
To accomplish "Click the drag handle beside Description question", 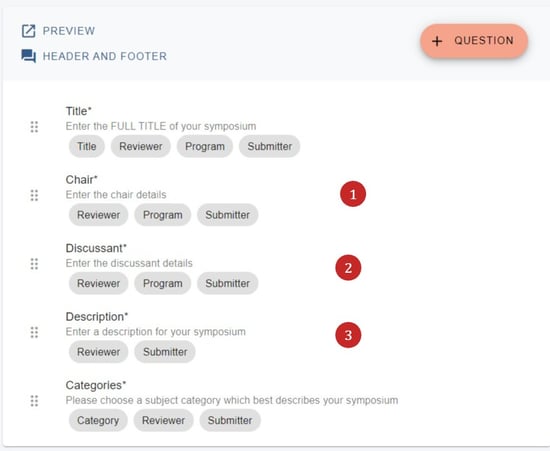I will point(34,332).
